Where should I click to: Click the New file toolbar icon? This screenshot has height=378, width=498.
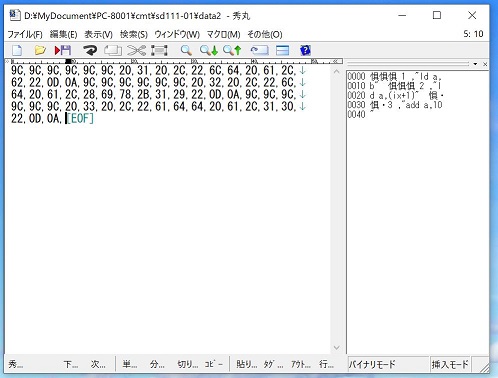17,50
